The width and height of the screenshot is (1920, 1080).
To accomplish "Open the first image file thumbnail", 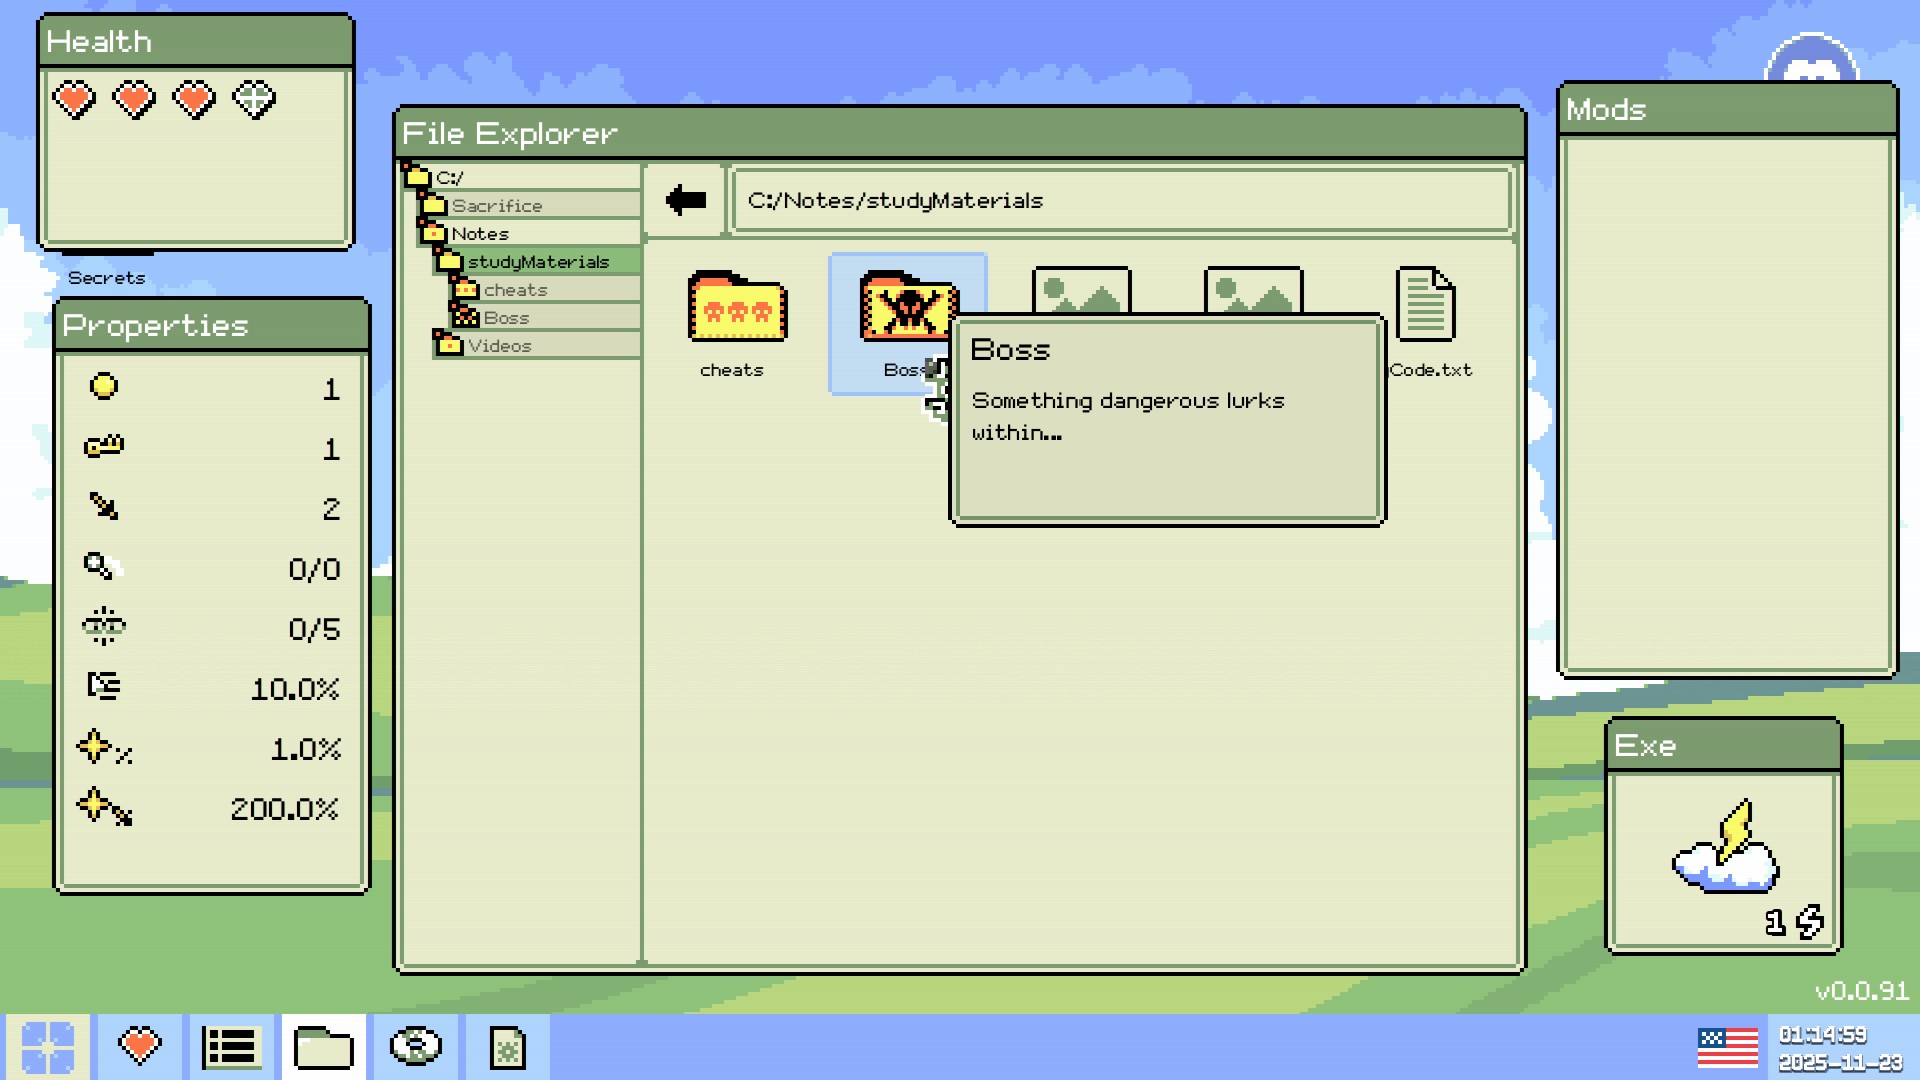I will click(x=1081, y=290).
